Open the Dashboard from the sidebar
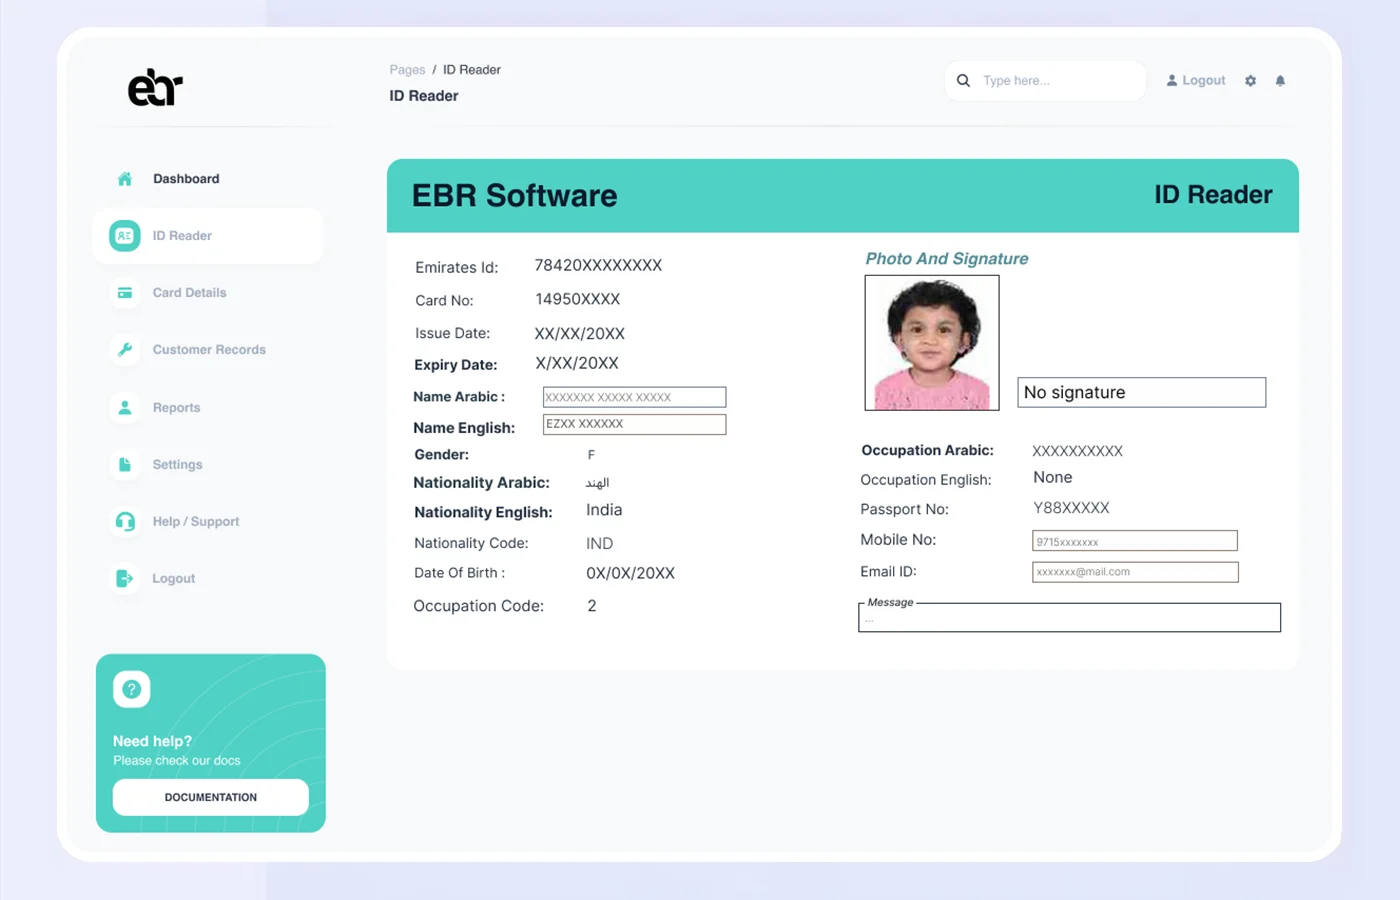Screen dimensions: 1400x900 [124, 178]
